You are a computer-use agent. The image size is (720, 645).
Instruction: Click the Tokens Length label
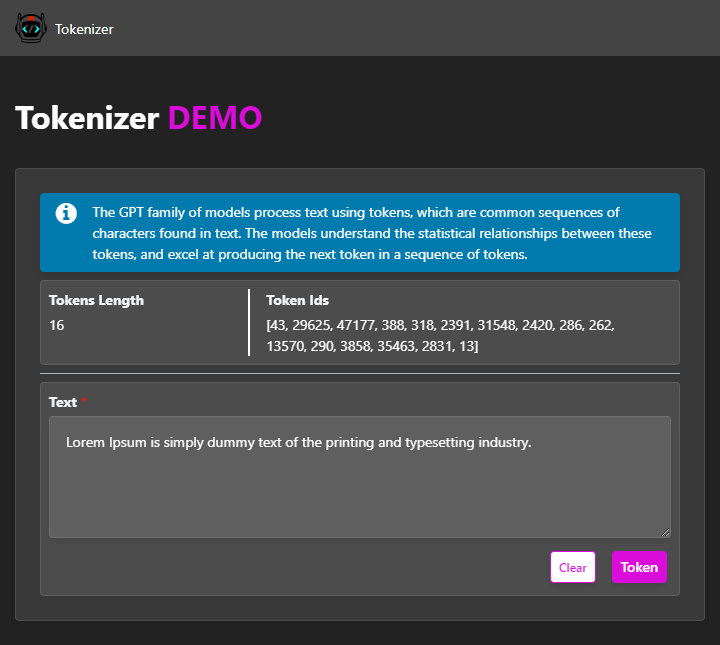96,300
